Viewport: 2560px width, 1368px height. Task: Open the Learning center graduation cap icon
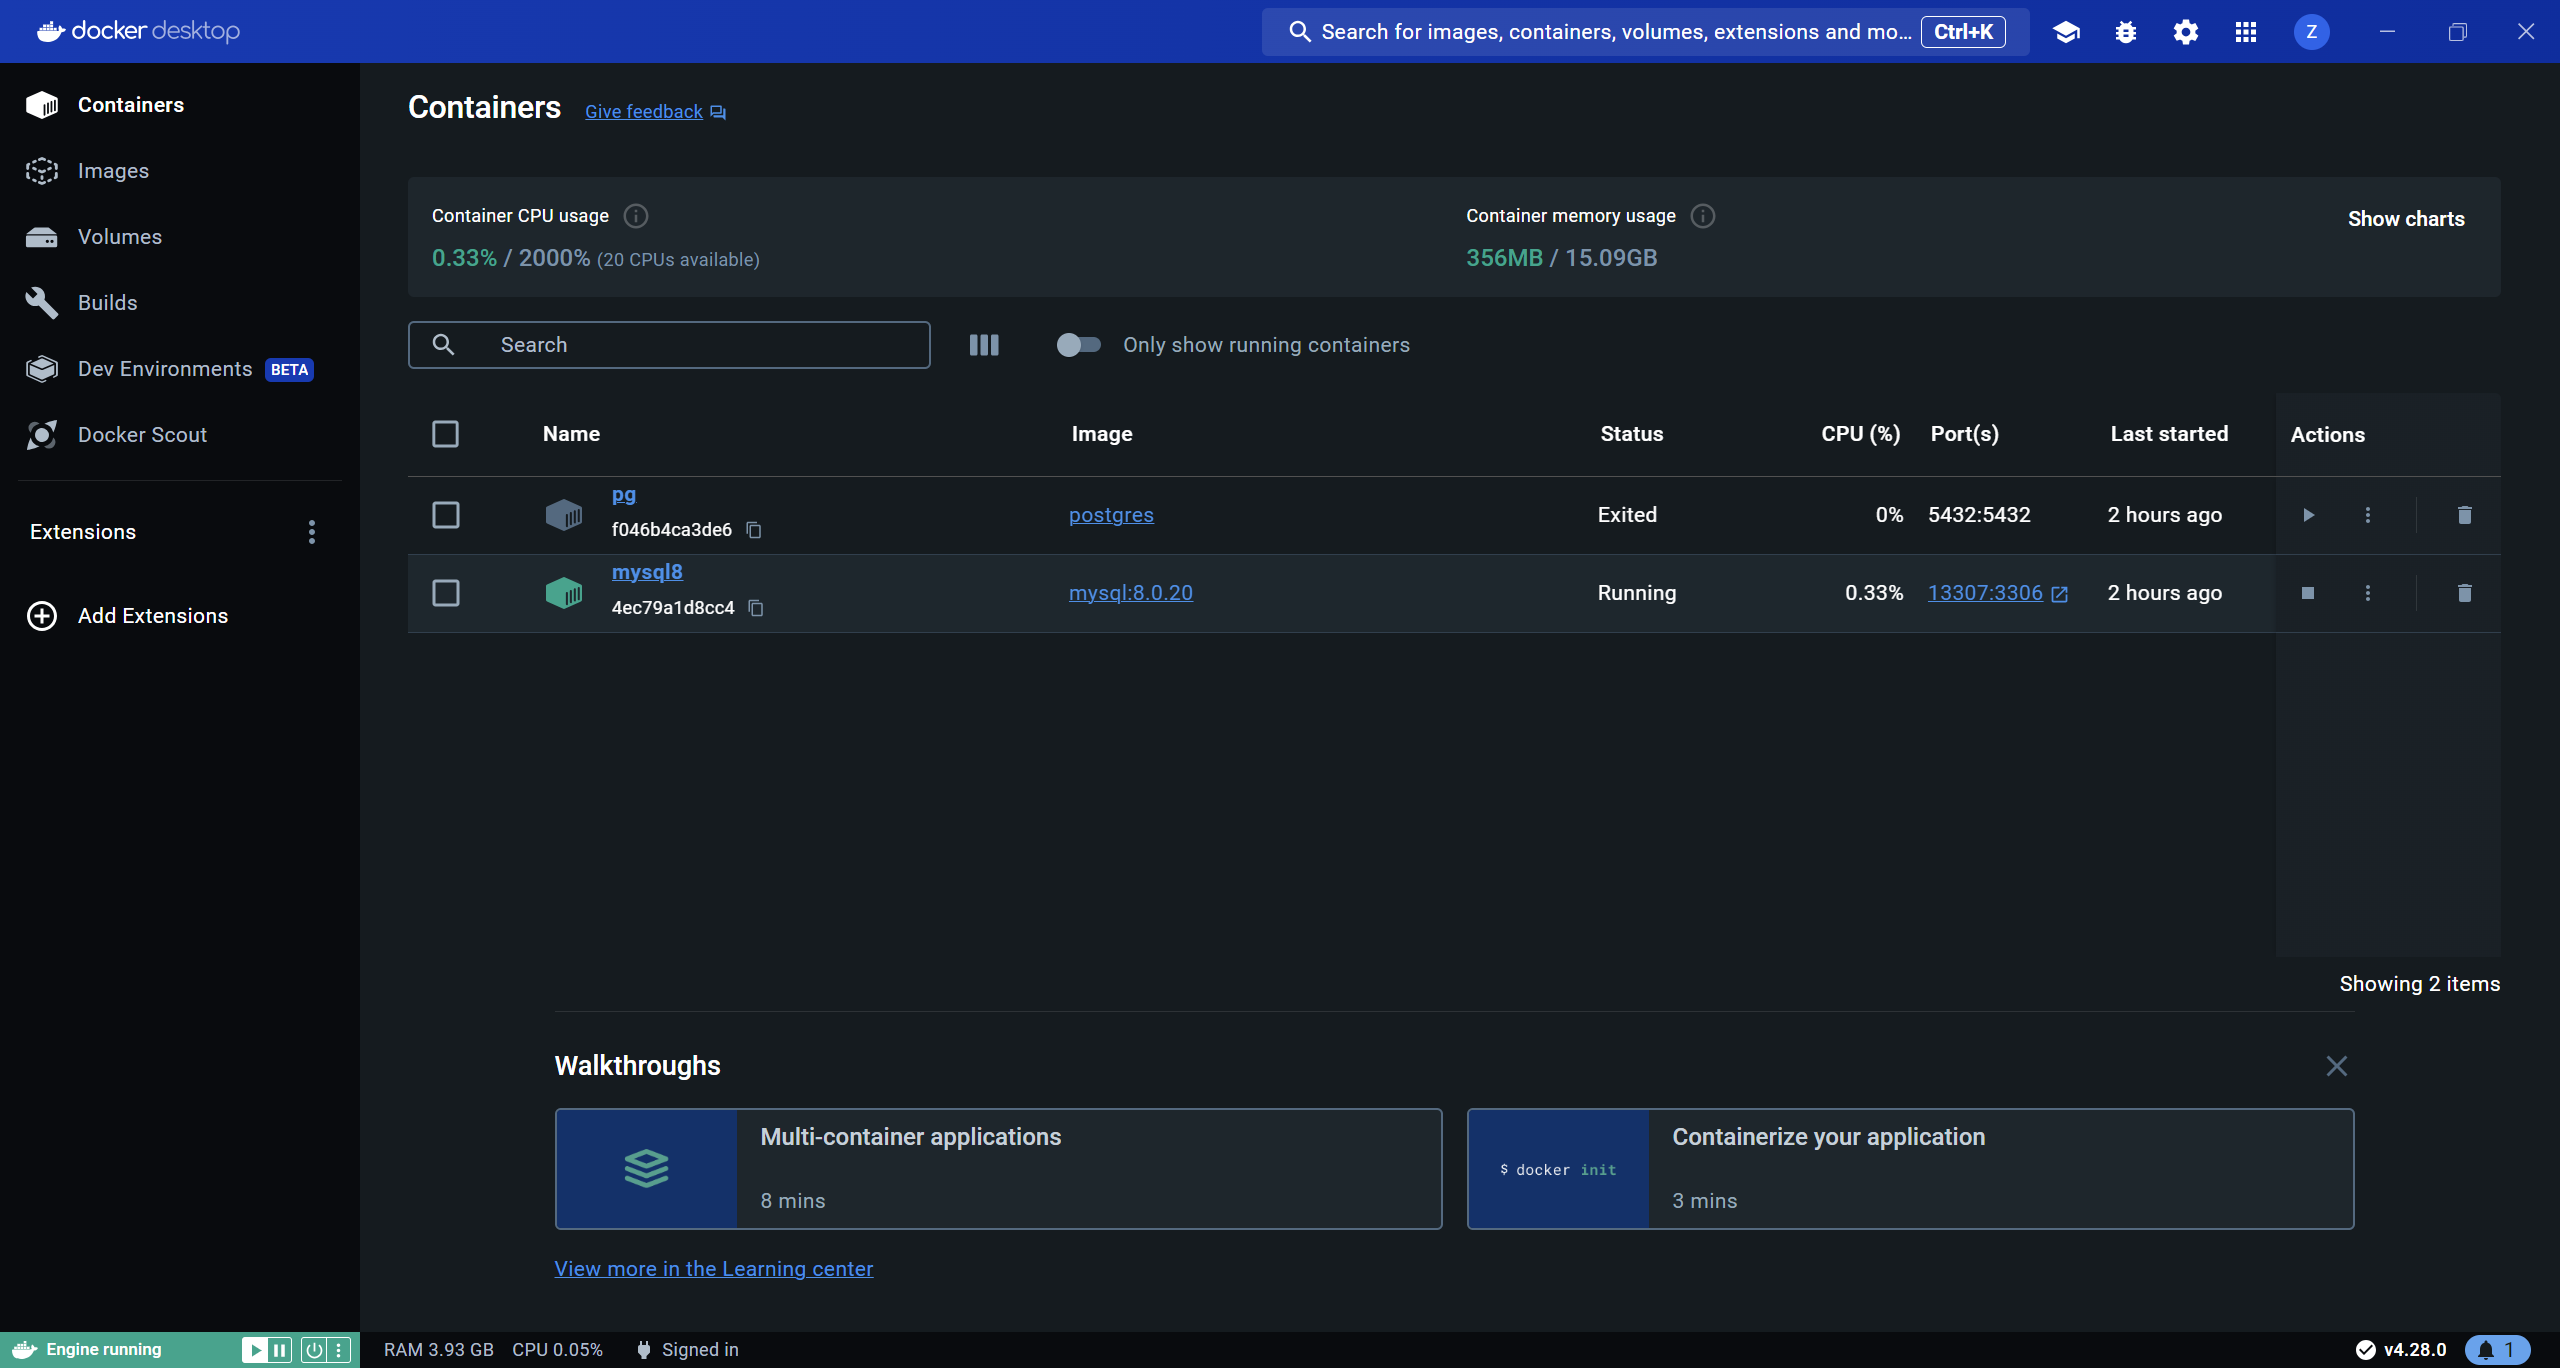pos(2066,32)
